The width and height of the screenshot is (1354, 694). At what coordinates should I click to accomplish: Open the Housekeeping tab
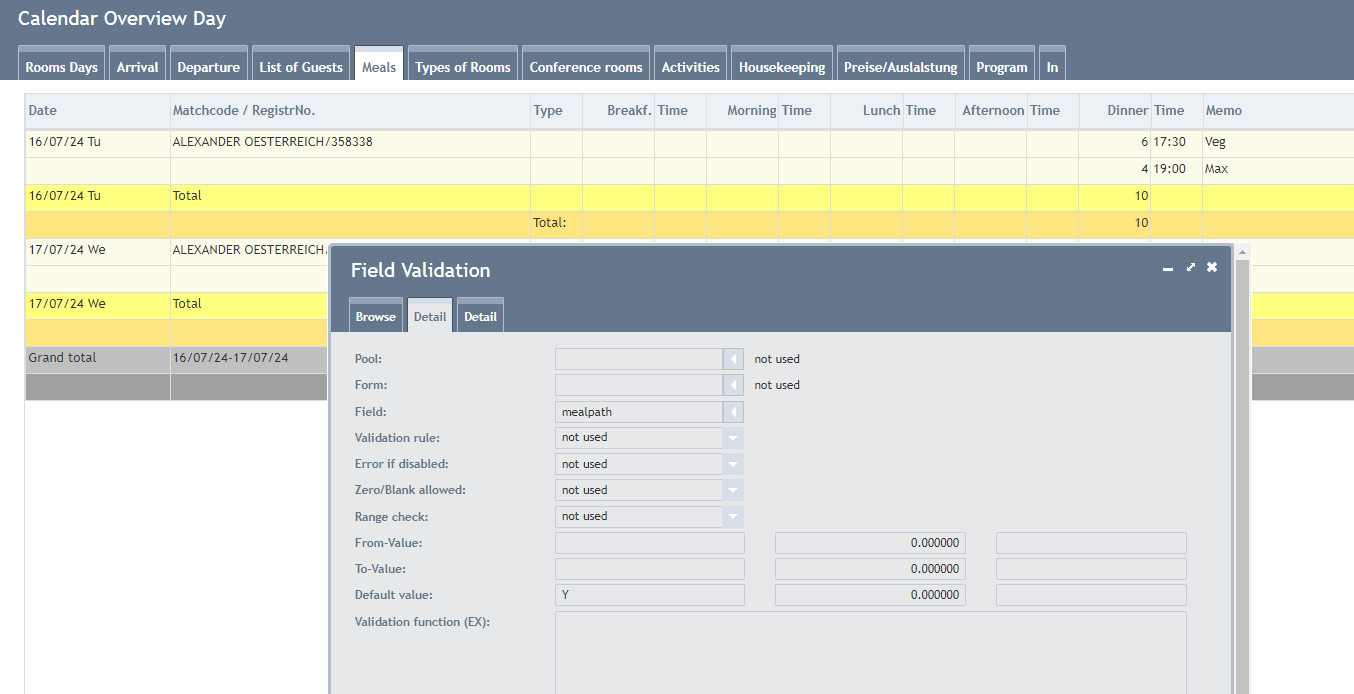[782, 64]
